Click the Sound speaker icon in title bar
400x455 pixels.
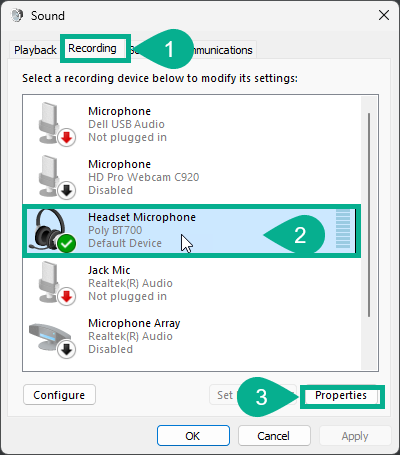pyautogui.click(x=17, y=15)
